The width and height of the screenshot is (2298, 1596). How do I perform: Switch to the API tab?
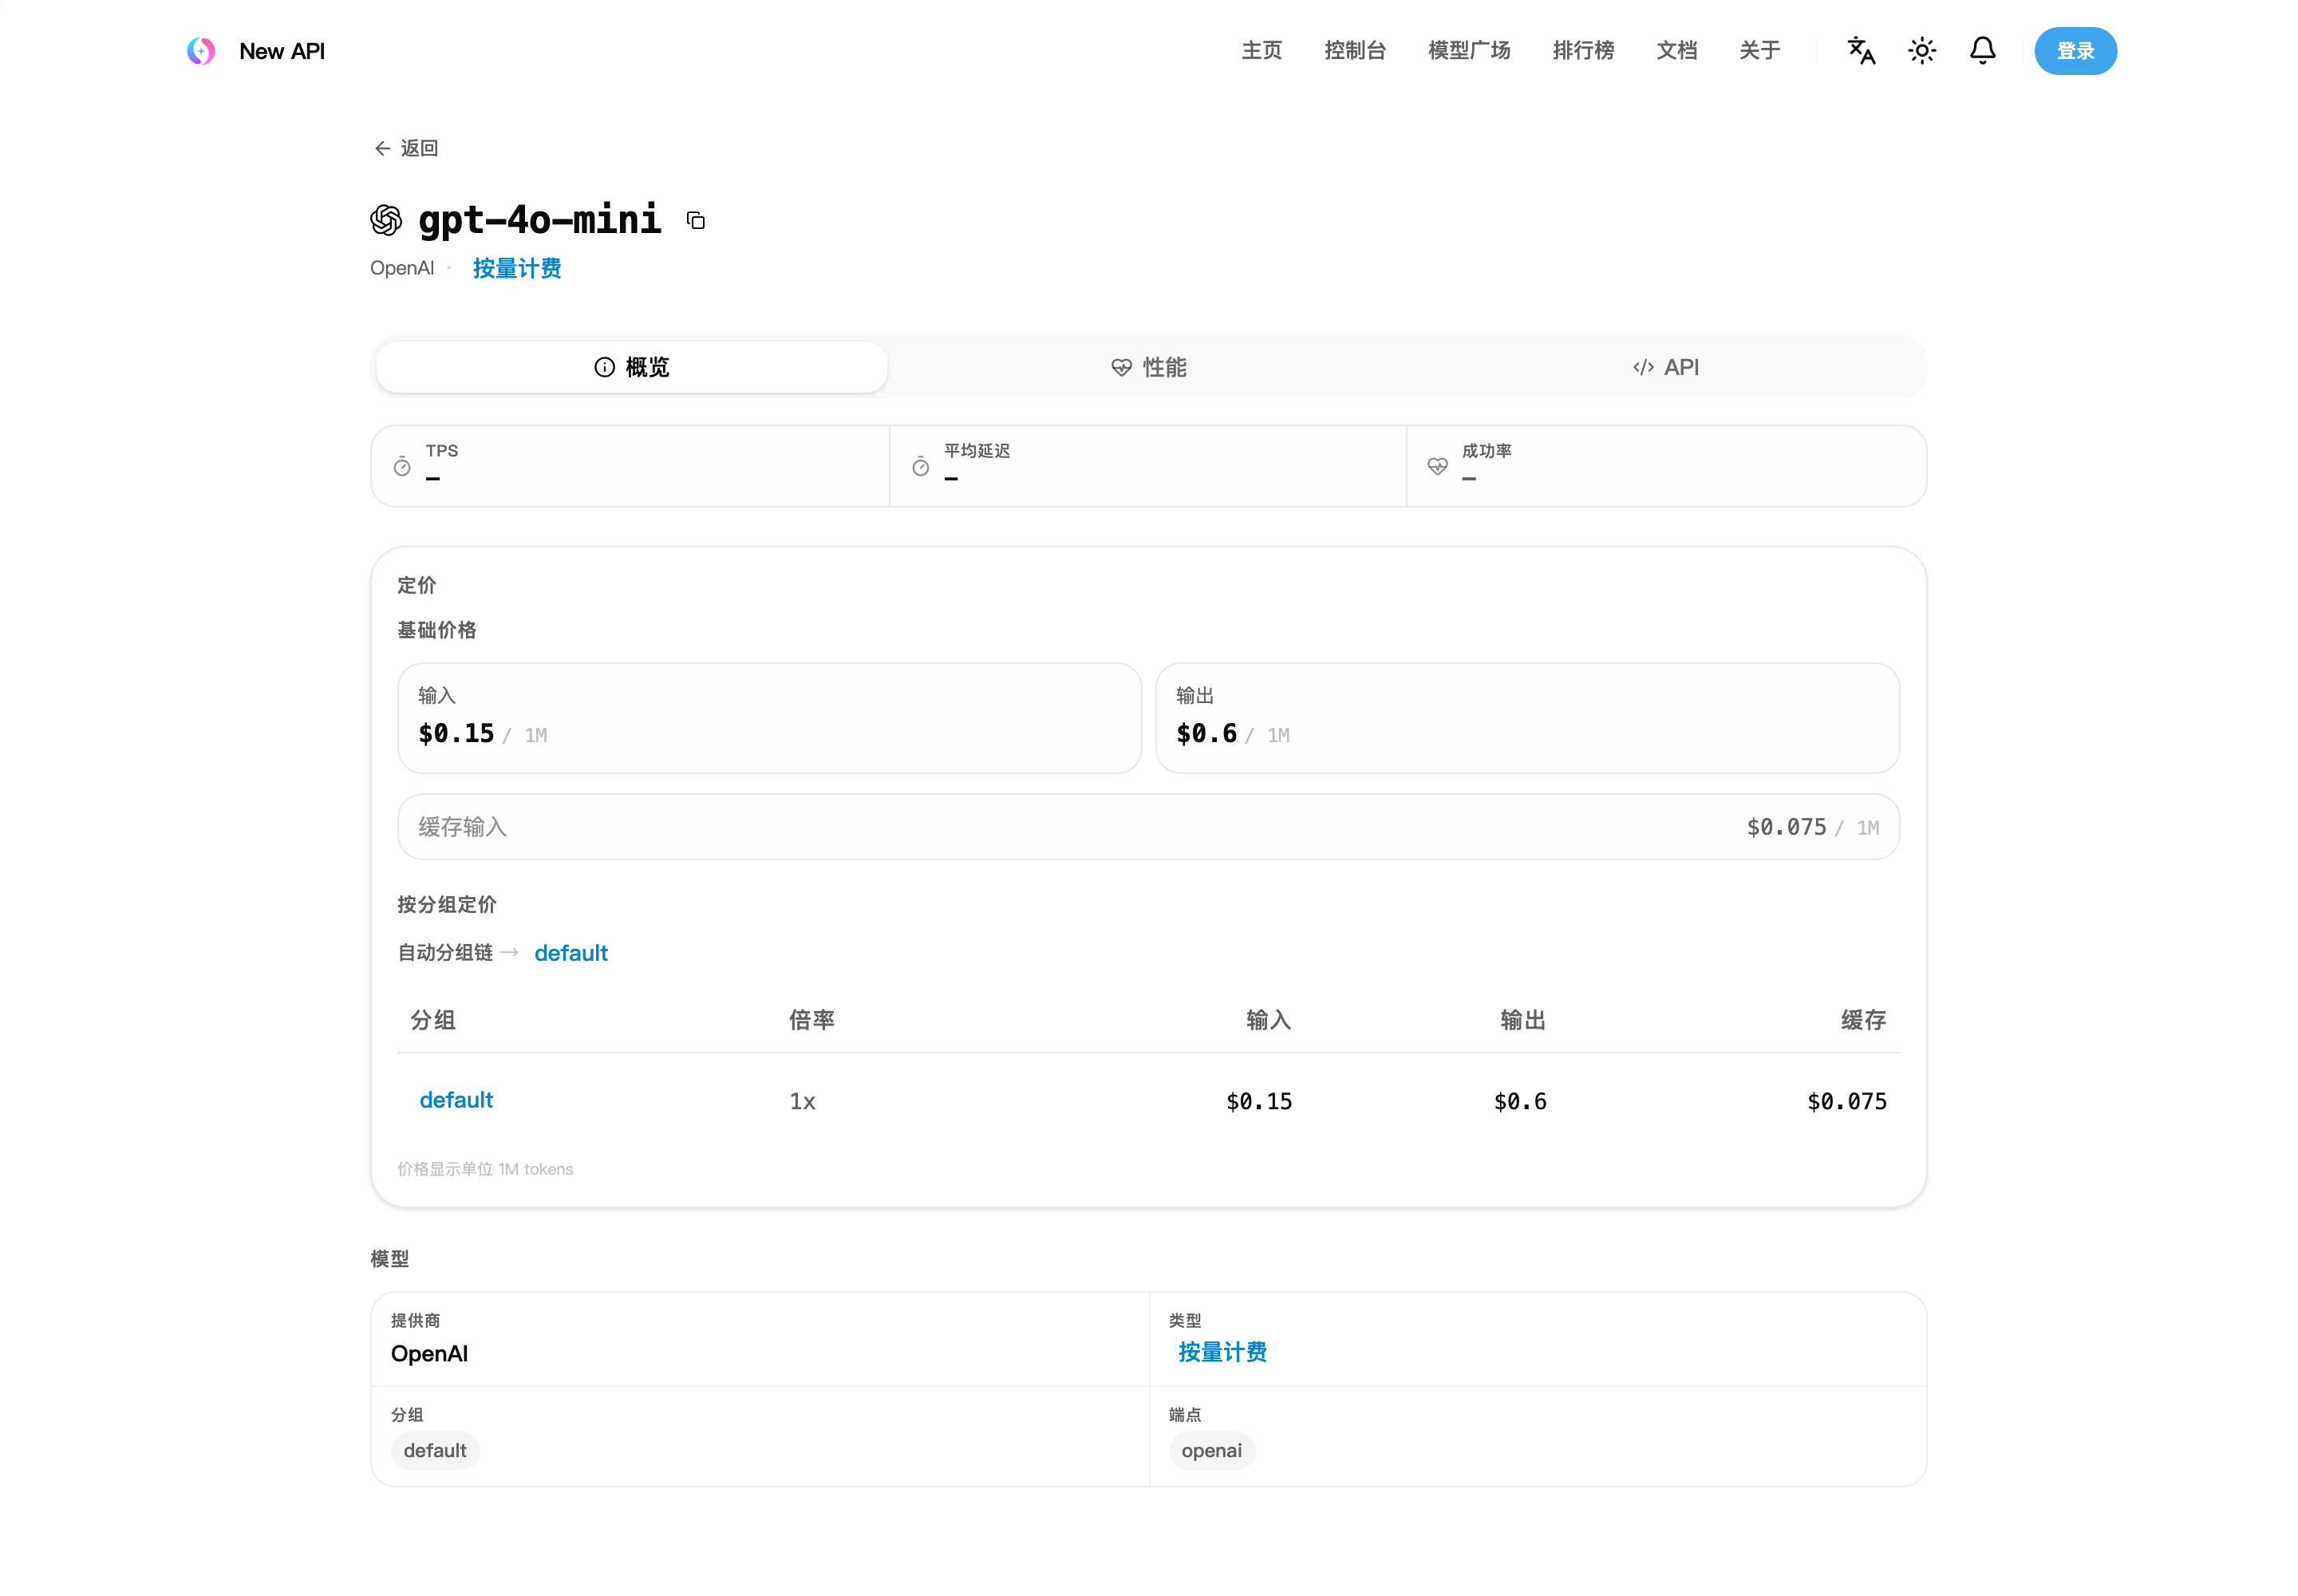pyautogui.click(x=1666, y=367)
